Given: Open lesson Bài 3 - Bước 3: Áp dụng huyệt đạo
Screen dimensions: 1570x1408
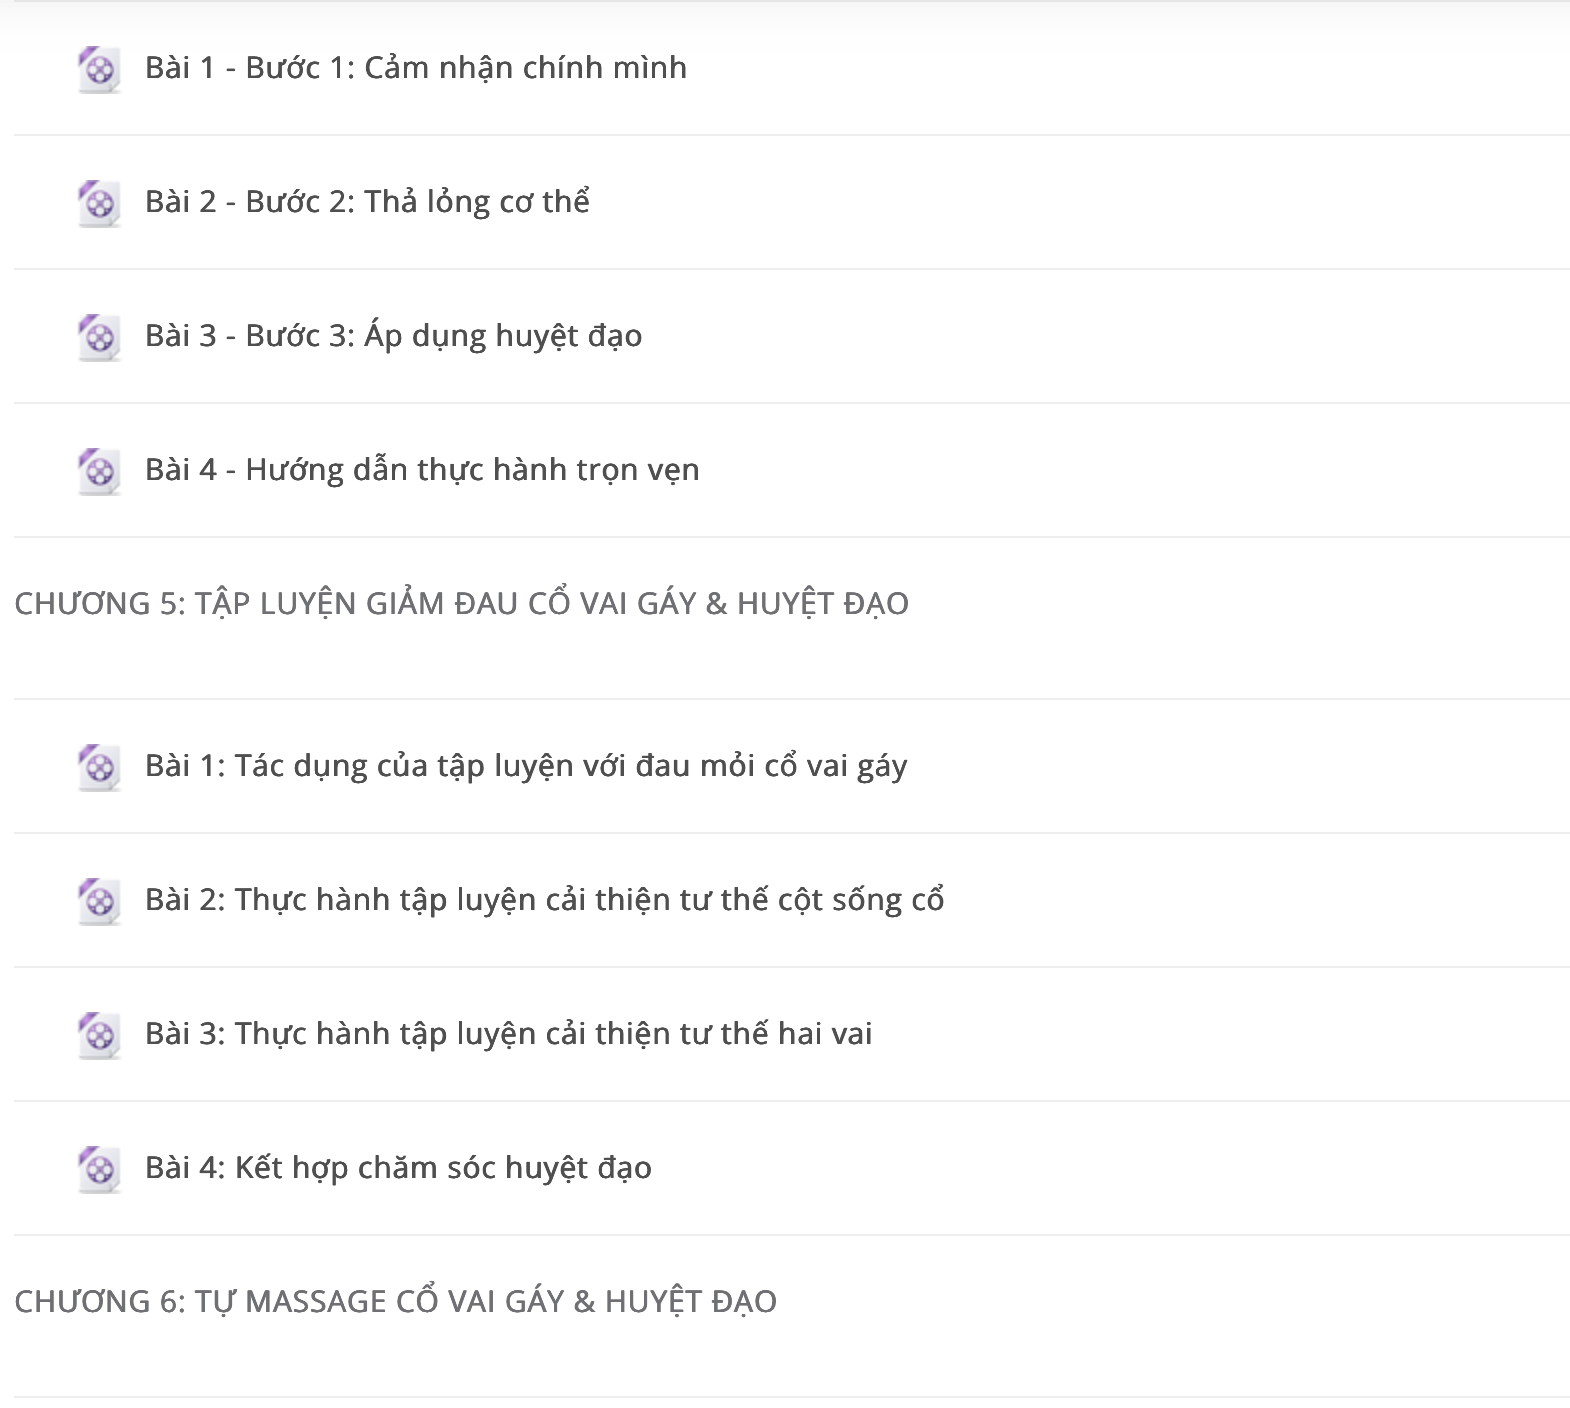Looking at the screenshot, I should click(393, 336).
